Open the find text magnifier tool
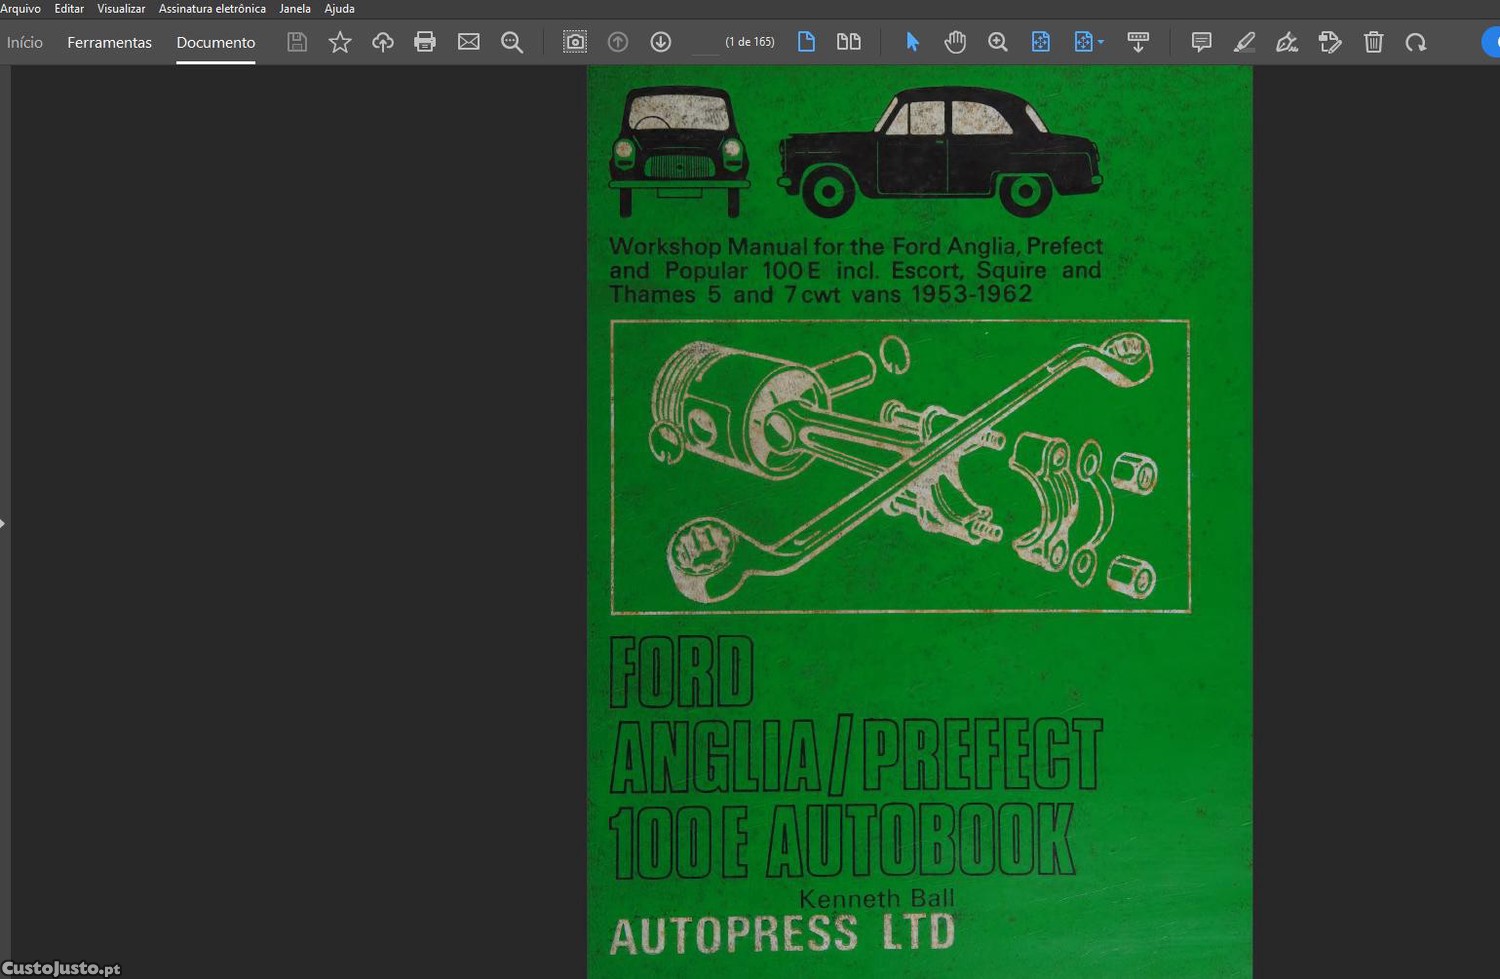Image resolution: width=1500 pixels, height=979 pixels. (512, 42)
